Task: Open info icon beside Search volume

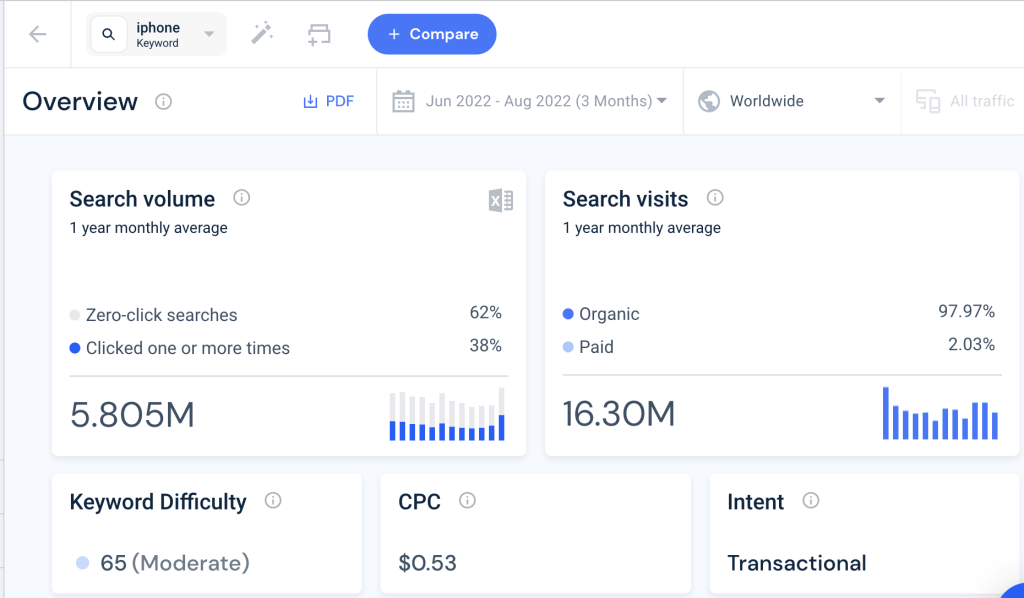Action: click(242, 198)
